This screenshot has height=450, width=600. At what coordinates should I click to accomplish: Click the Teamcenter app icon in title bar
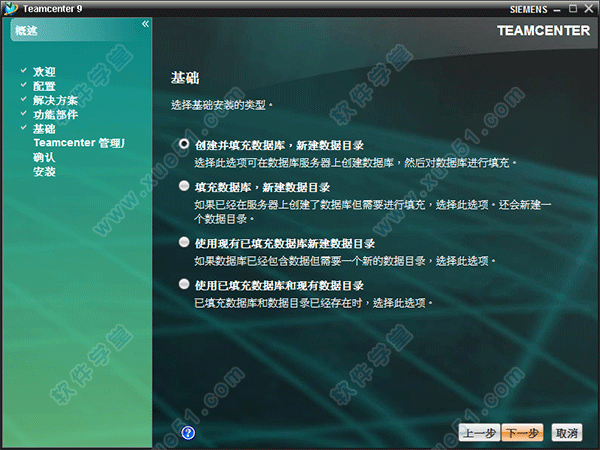pos(11,8)
